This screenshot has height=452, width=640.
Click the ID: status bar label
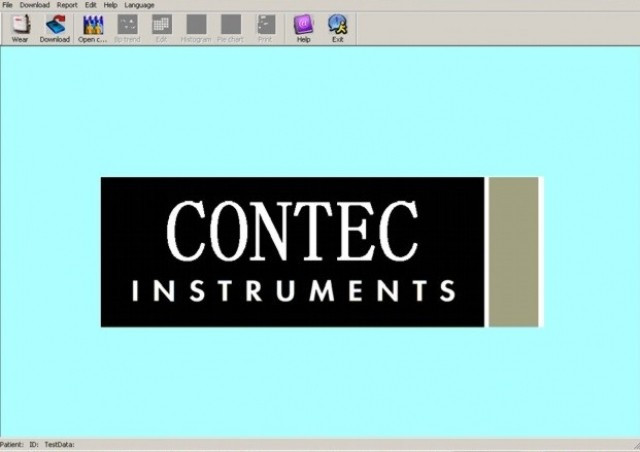click(x=34, y=444)
